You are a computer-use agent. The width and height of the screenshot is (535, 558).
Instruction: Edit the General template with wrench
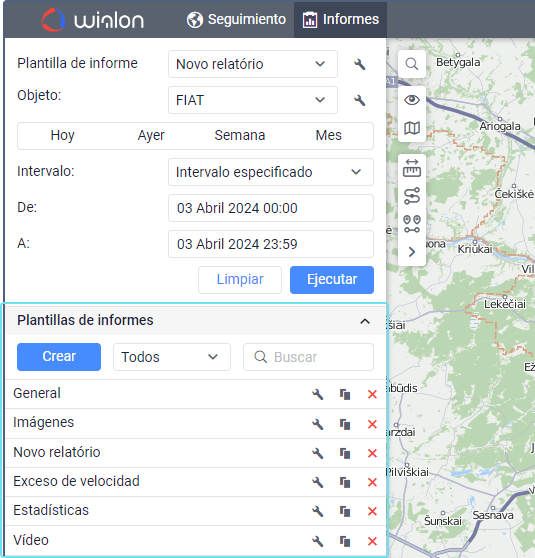click(318, 394)
